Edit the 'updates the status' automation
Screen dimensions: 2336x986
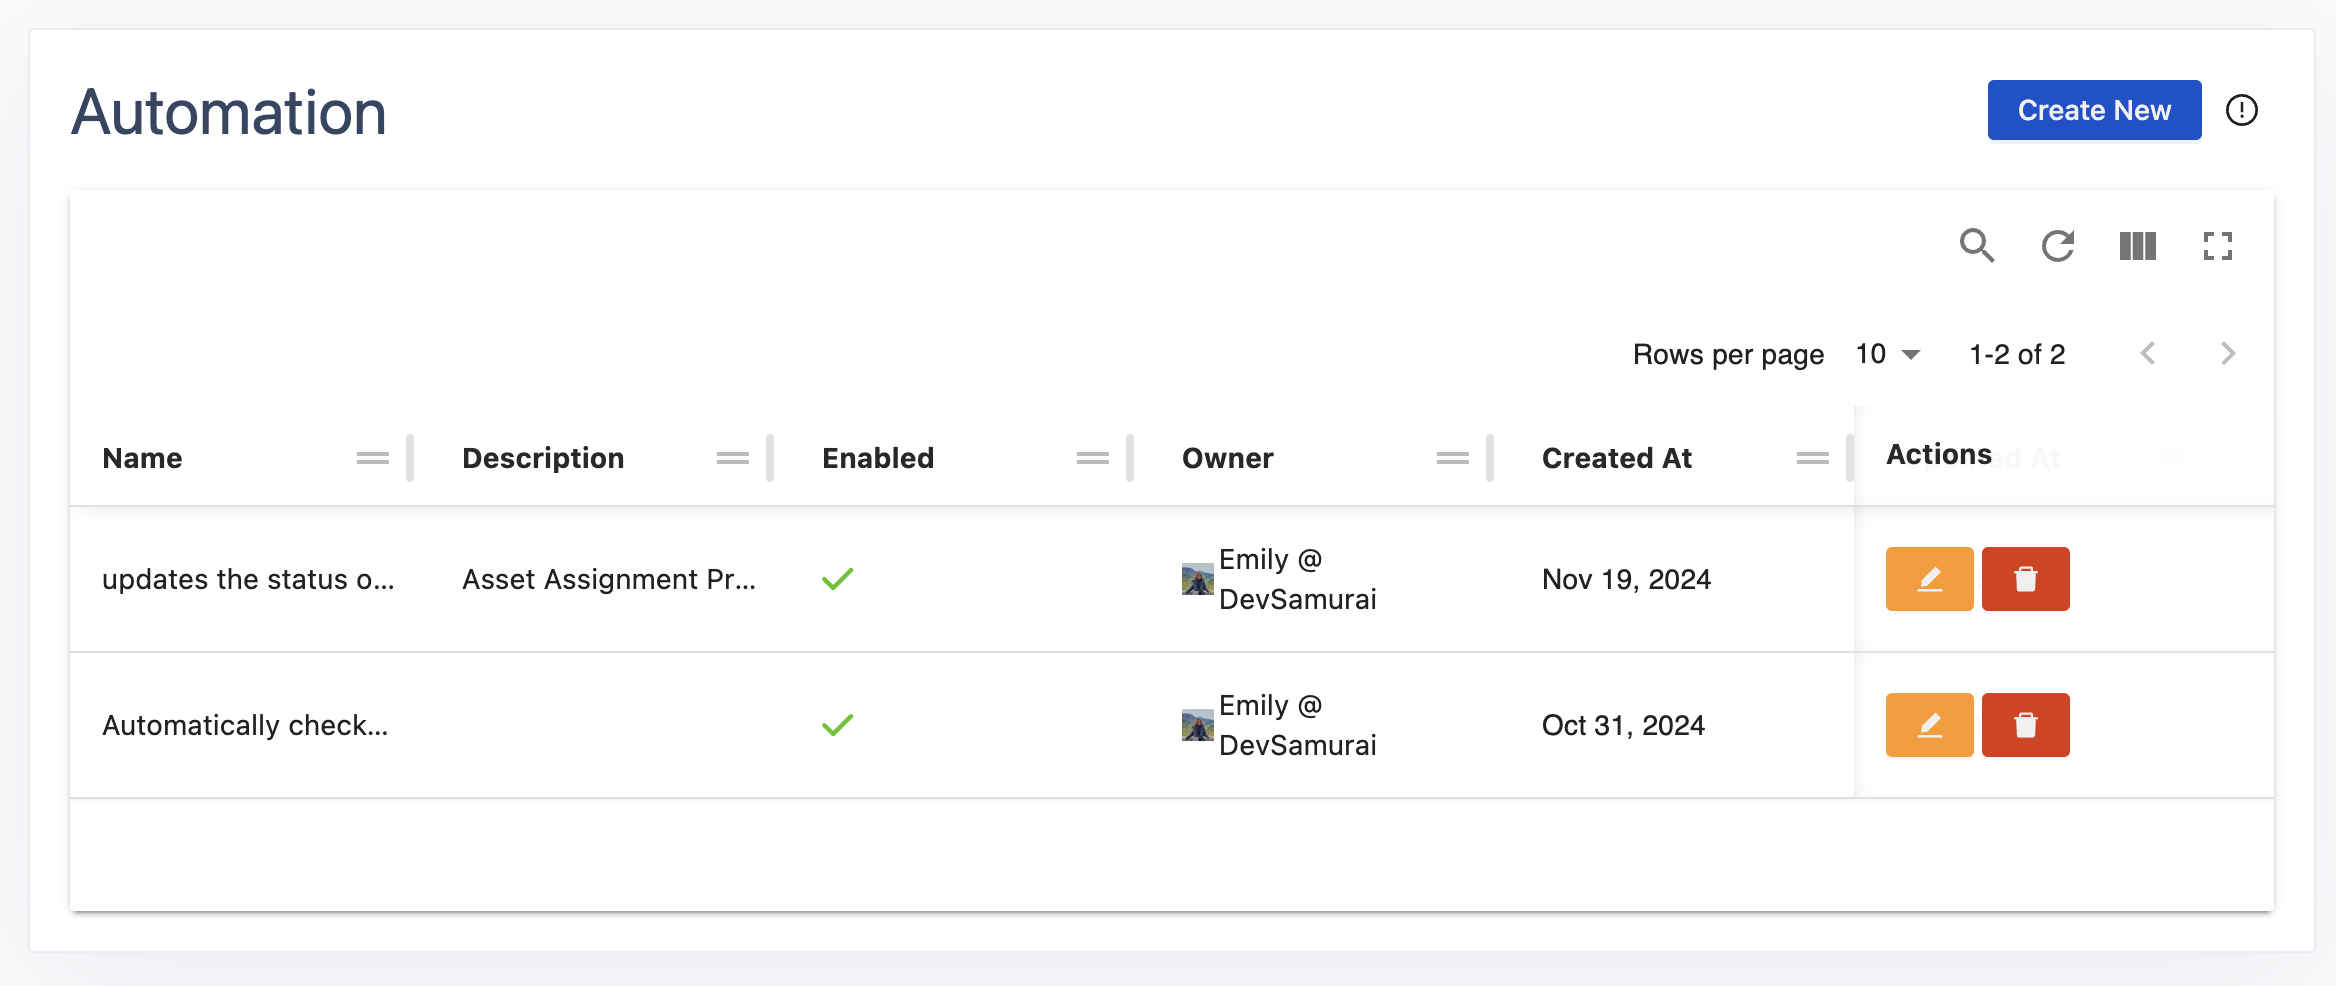coord(1929,579)
